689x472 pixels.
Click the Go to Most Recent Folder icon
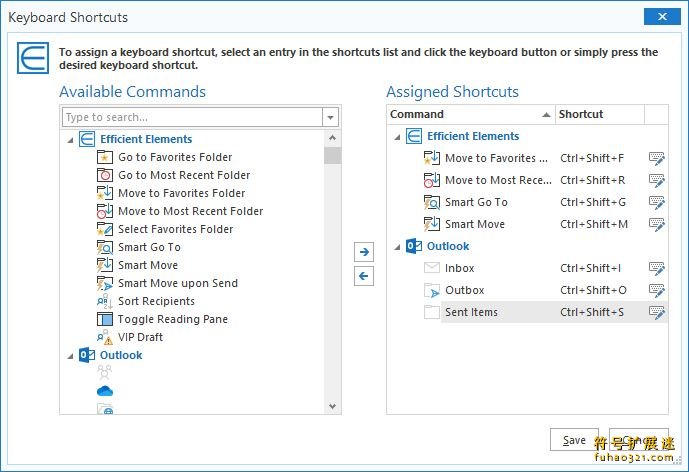(x=105, y=175)
